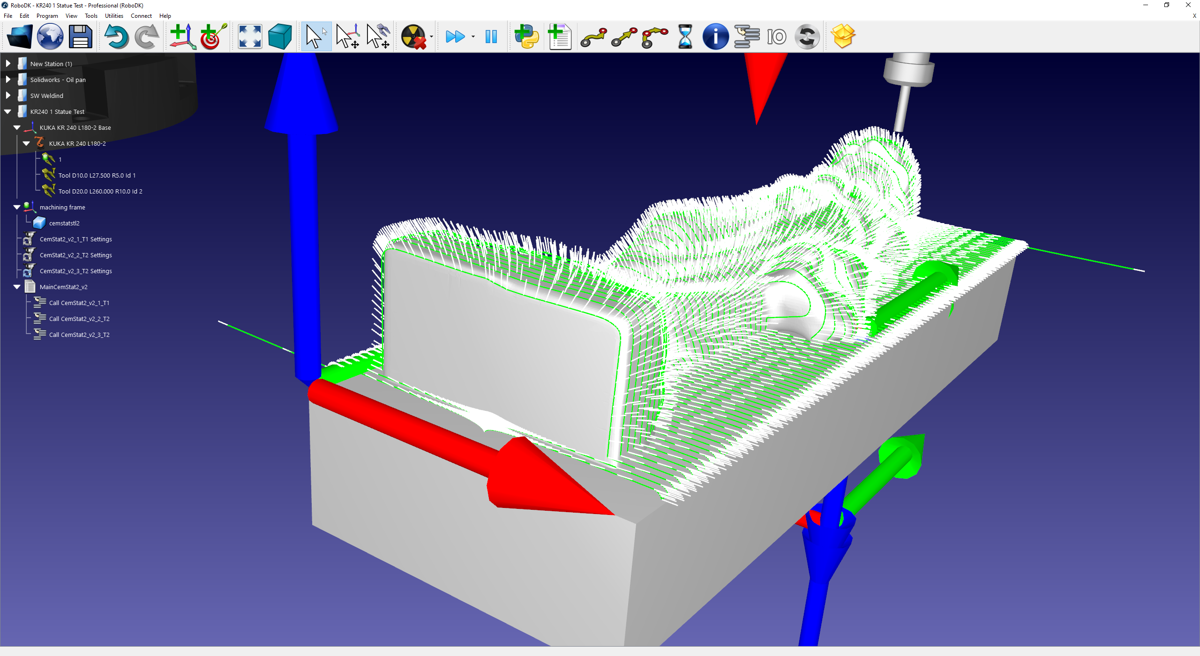This screenshot has width=1200, height=656.
Task: Collapse the MainCemStat2_v2 program node
Action: (17, 287)
